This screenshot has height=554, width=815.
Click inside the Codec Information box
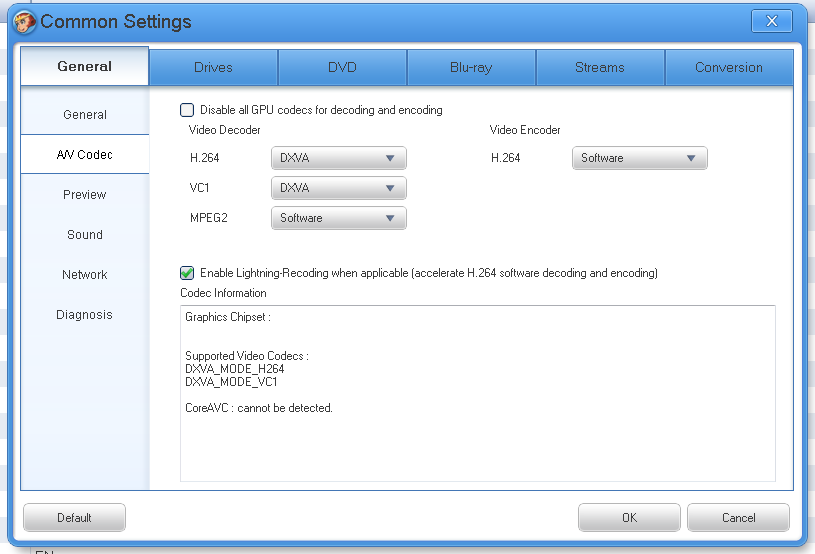[478, 393]
